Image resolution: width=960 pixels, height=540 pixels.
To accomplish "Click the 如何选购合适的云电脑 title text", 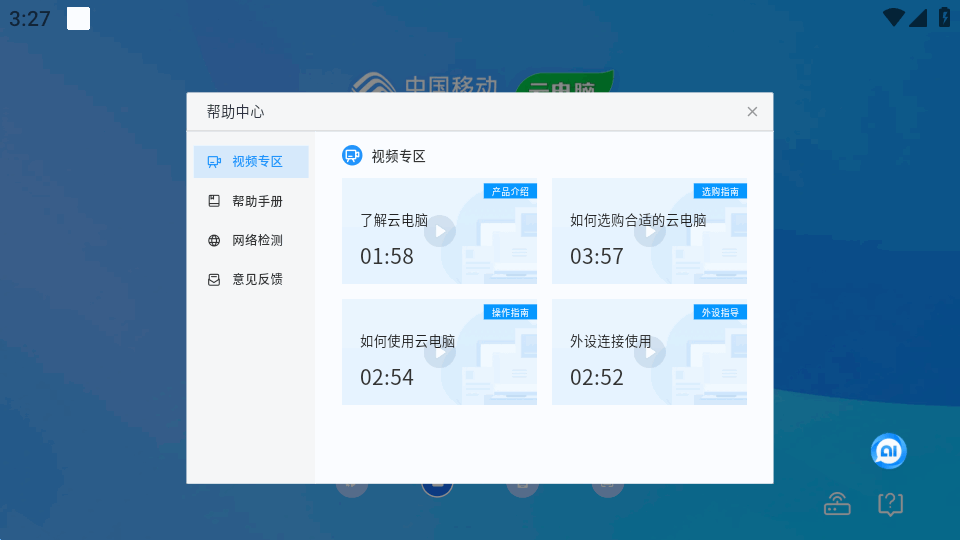I will pyautogui.click(x=638, y=220).
